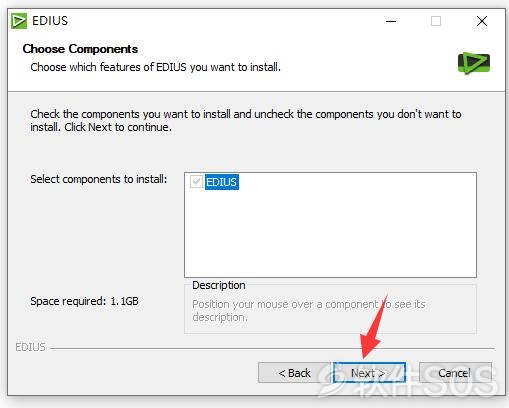Click the Description group label
This screenshot has width=509, height=408.
[x=219, y=285]
